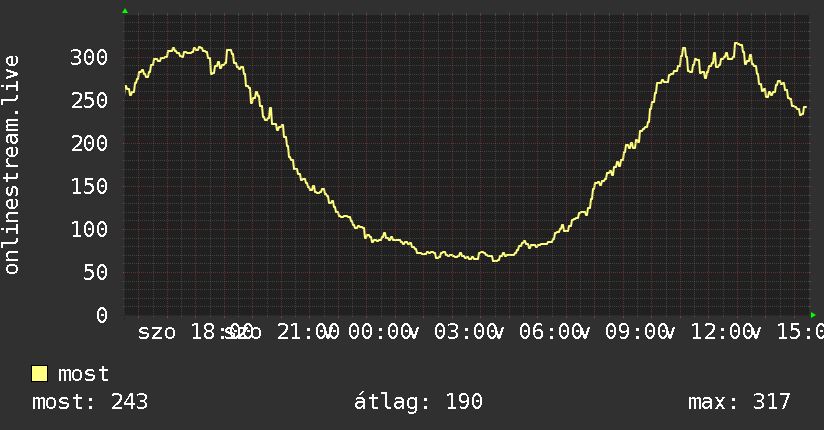Click the 06:00 time axis label
The image size is (824, 430).
(x=551, y=332)
